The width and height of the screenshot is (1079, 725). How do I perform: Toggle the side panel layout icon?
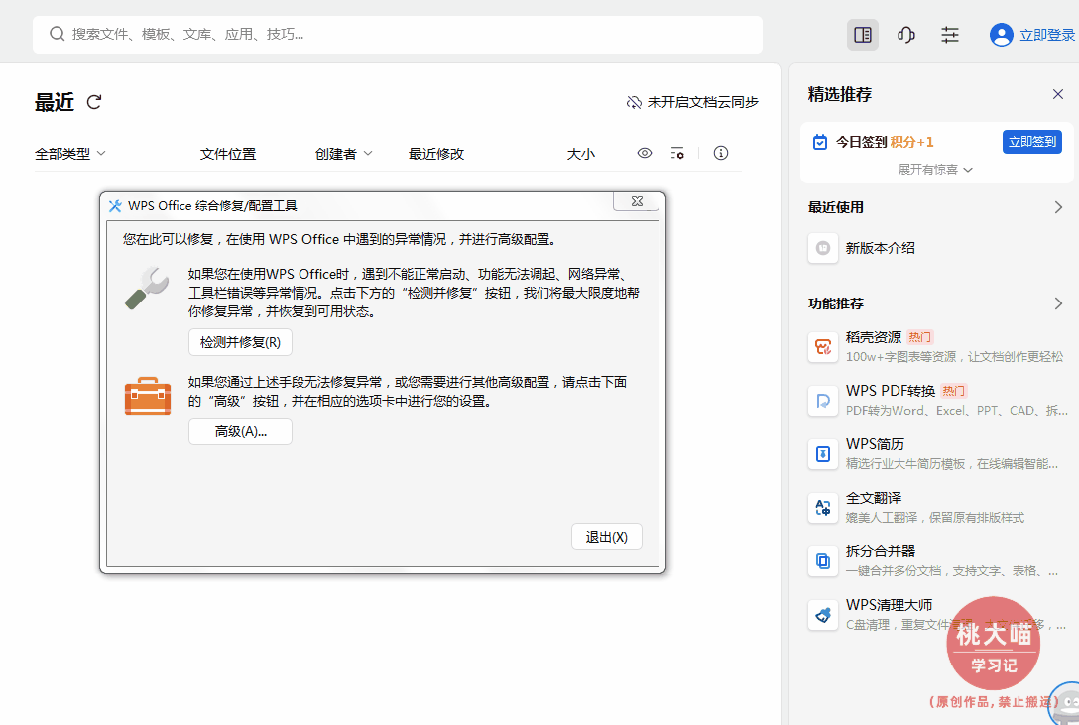point(862,35)
